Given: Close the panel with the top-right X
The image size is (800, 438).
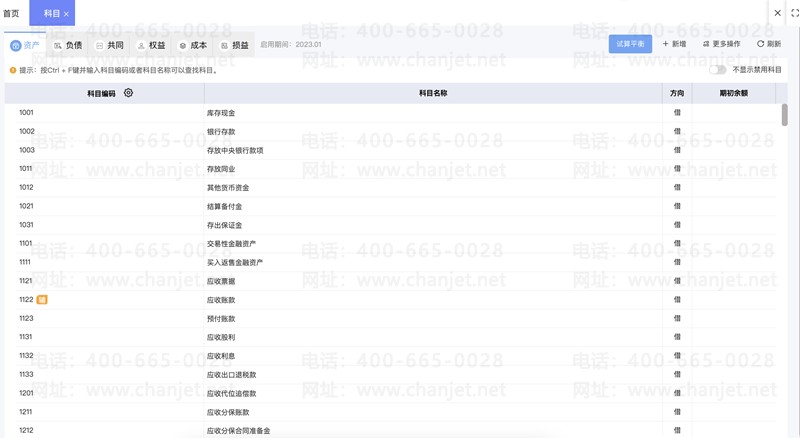Looking at the screenshot, I should coord(778,13).
